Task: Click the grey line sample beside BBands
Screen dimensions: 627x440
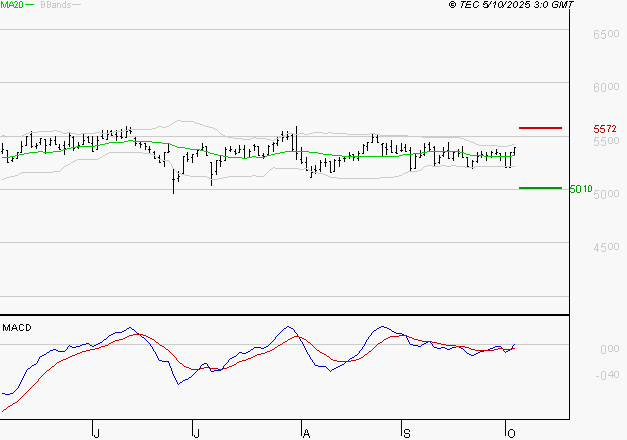Action: point(77,5)
